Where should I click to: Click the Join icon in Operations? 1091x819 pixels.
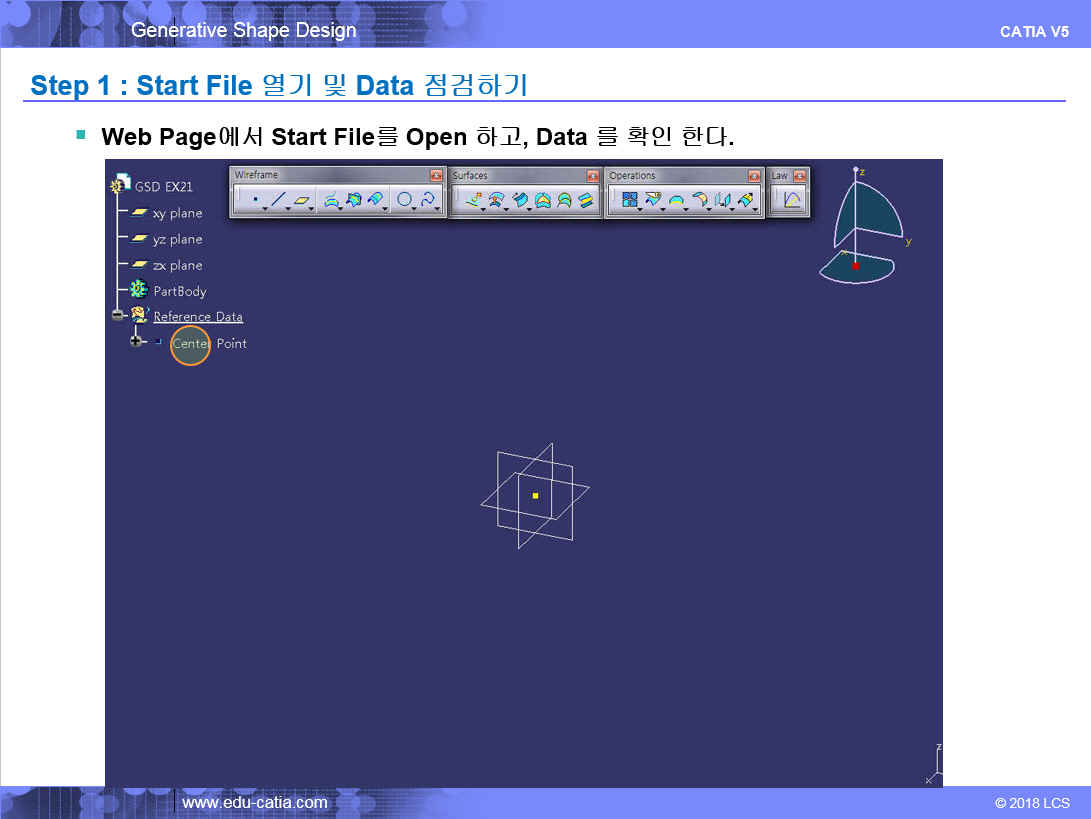click(x=629, y=200)
